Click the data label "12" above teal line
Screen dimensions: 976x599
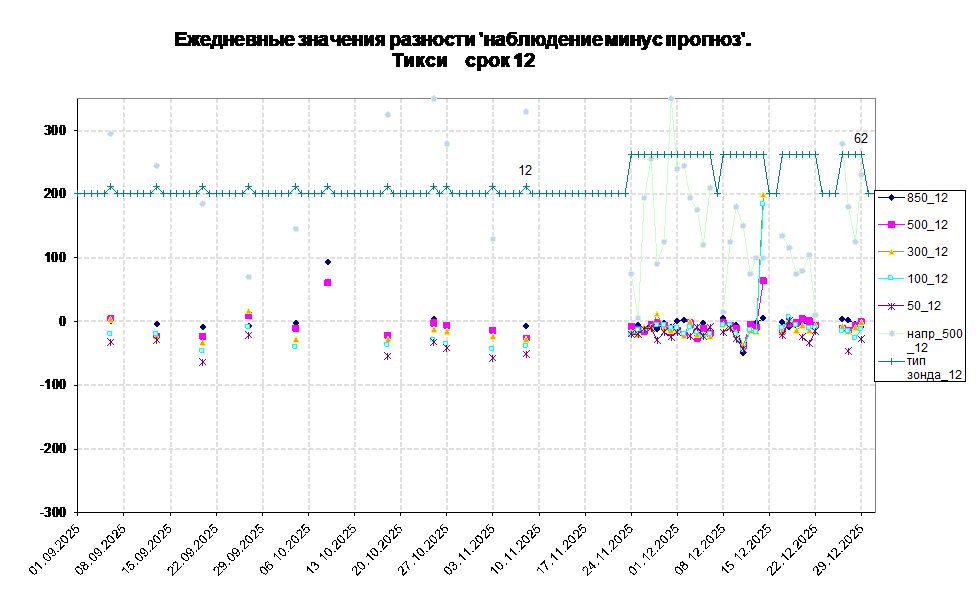click(x=525, y=171)
